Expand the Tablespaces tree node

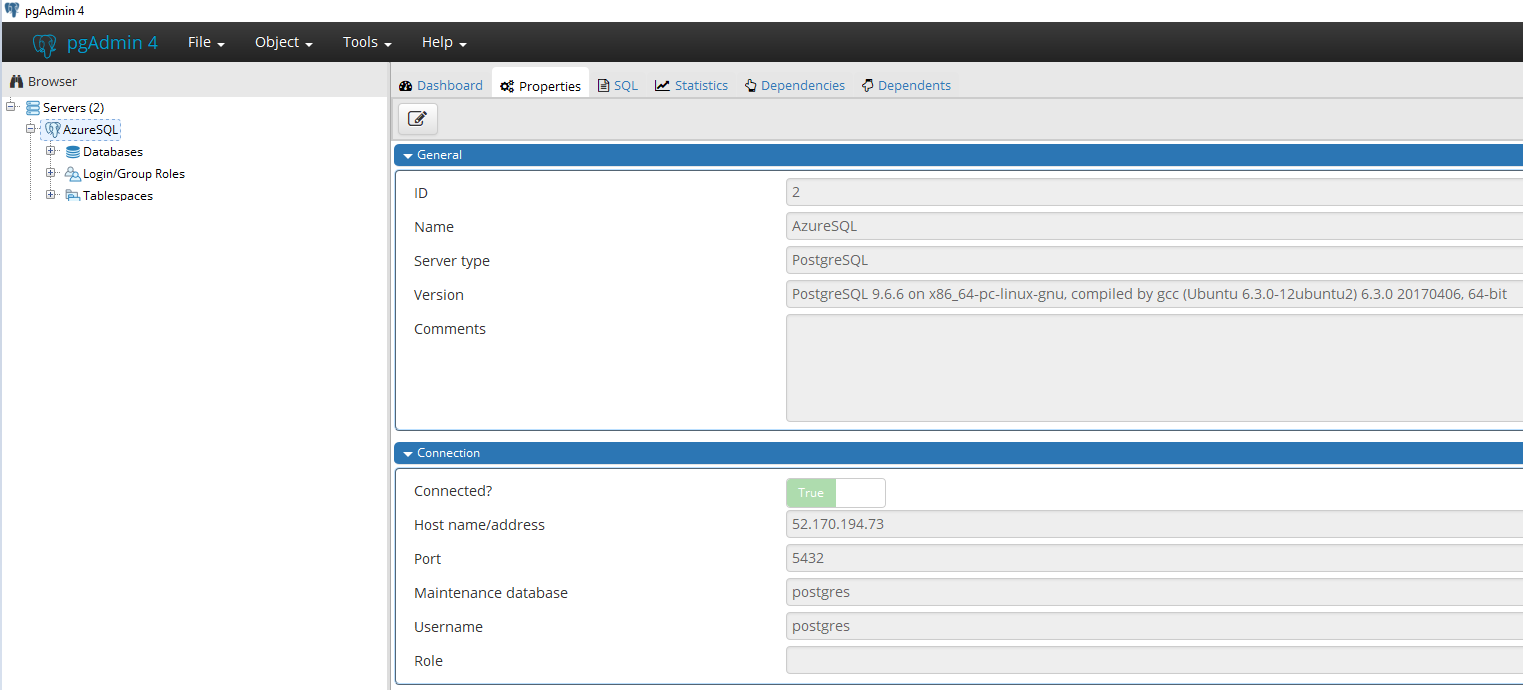[x=51, y=195]
